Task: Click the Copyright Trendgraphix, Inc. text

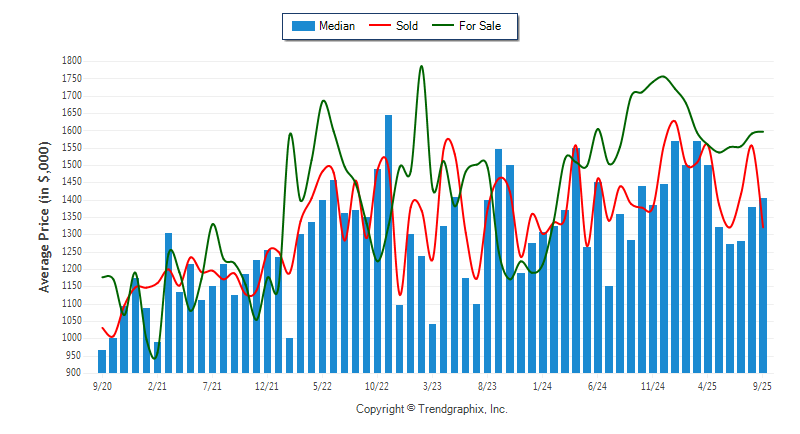Action: [x=432, y=409]
